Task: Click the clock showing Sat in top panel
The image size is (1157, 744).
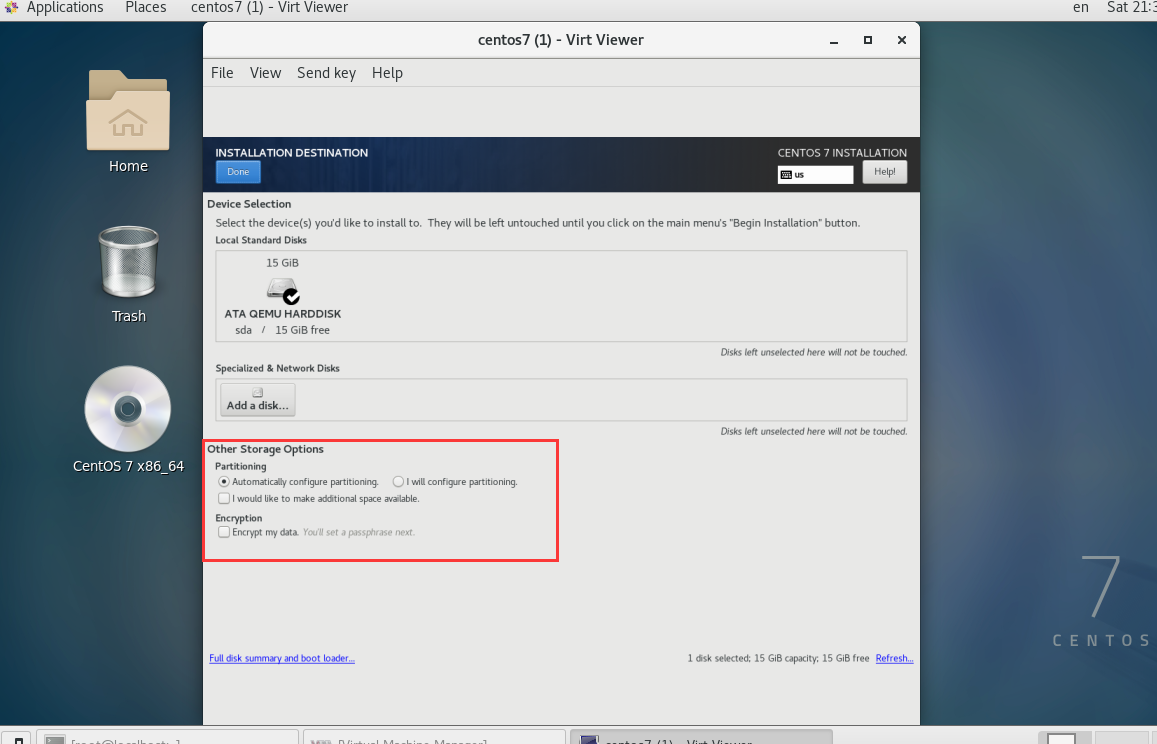Action: 1131,7
